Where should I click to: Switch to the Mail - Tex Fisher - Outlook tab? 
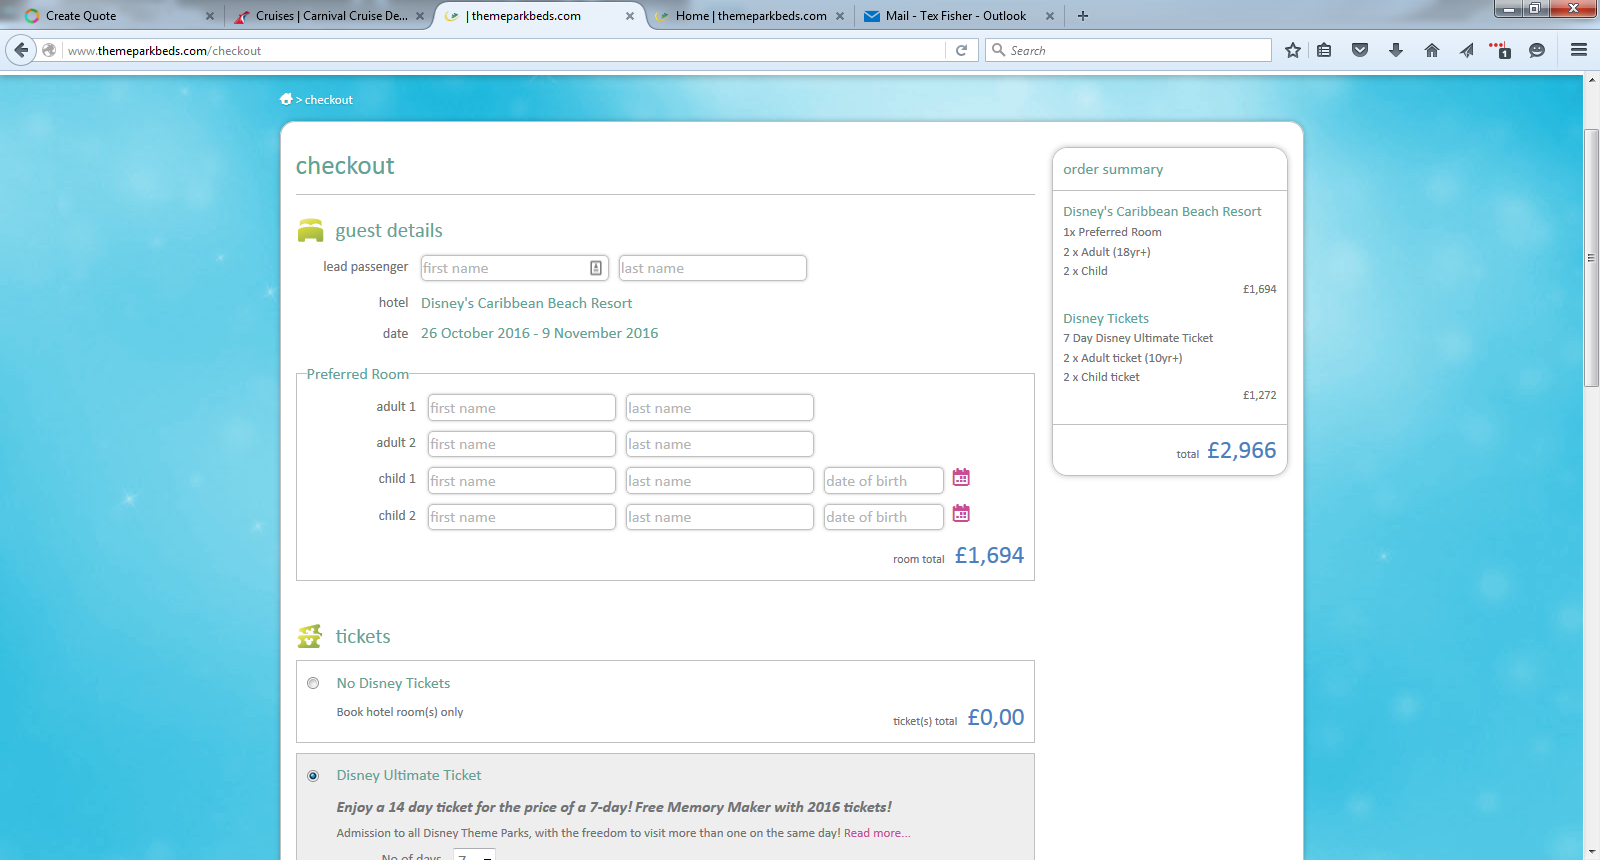point(958,16)
